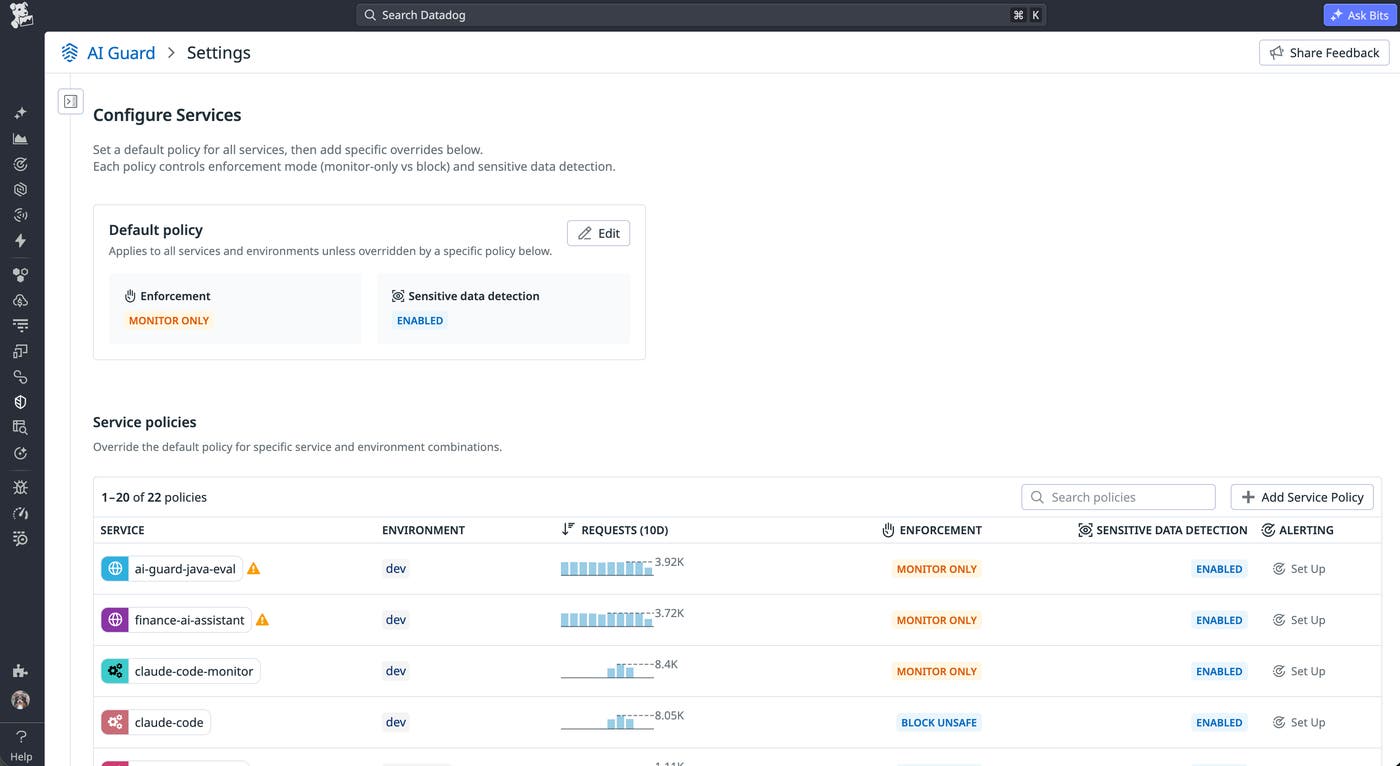Click warning triangle beside ai-guard-java-eval
1400x766 pixels.
coord(254,569)
